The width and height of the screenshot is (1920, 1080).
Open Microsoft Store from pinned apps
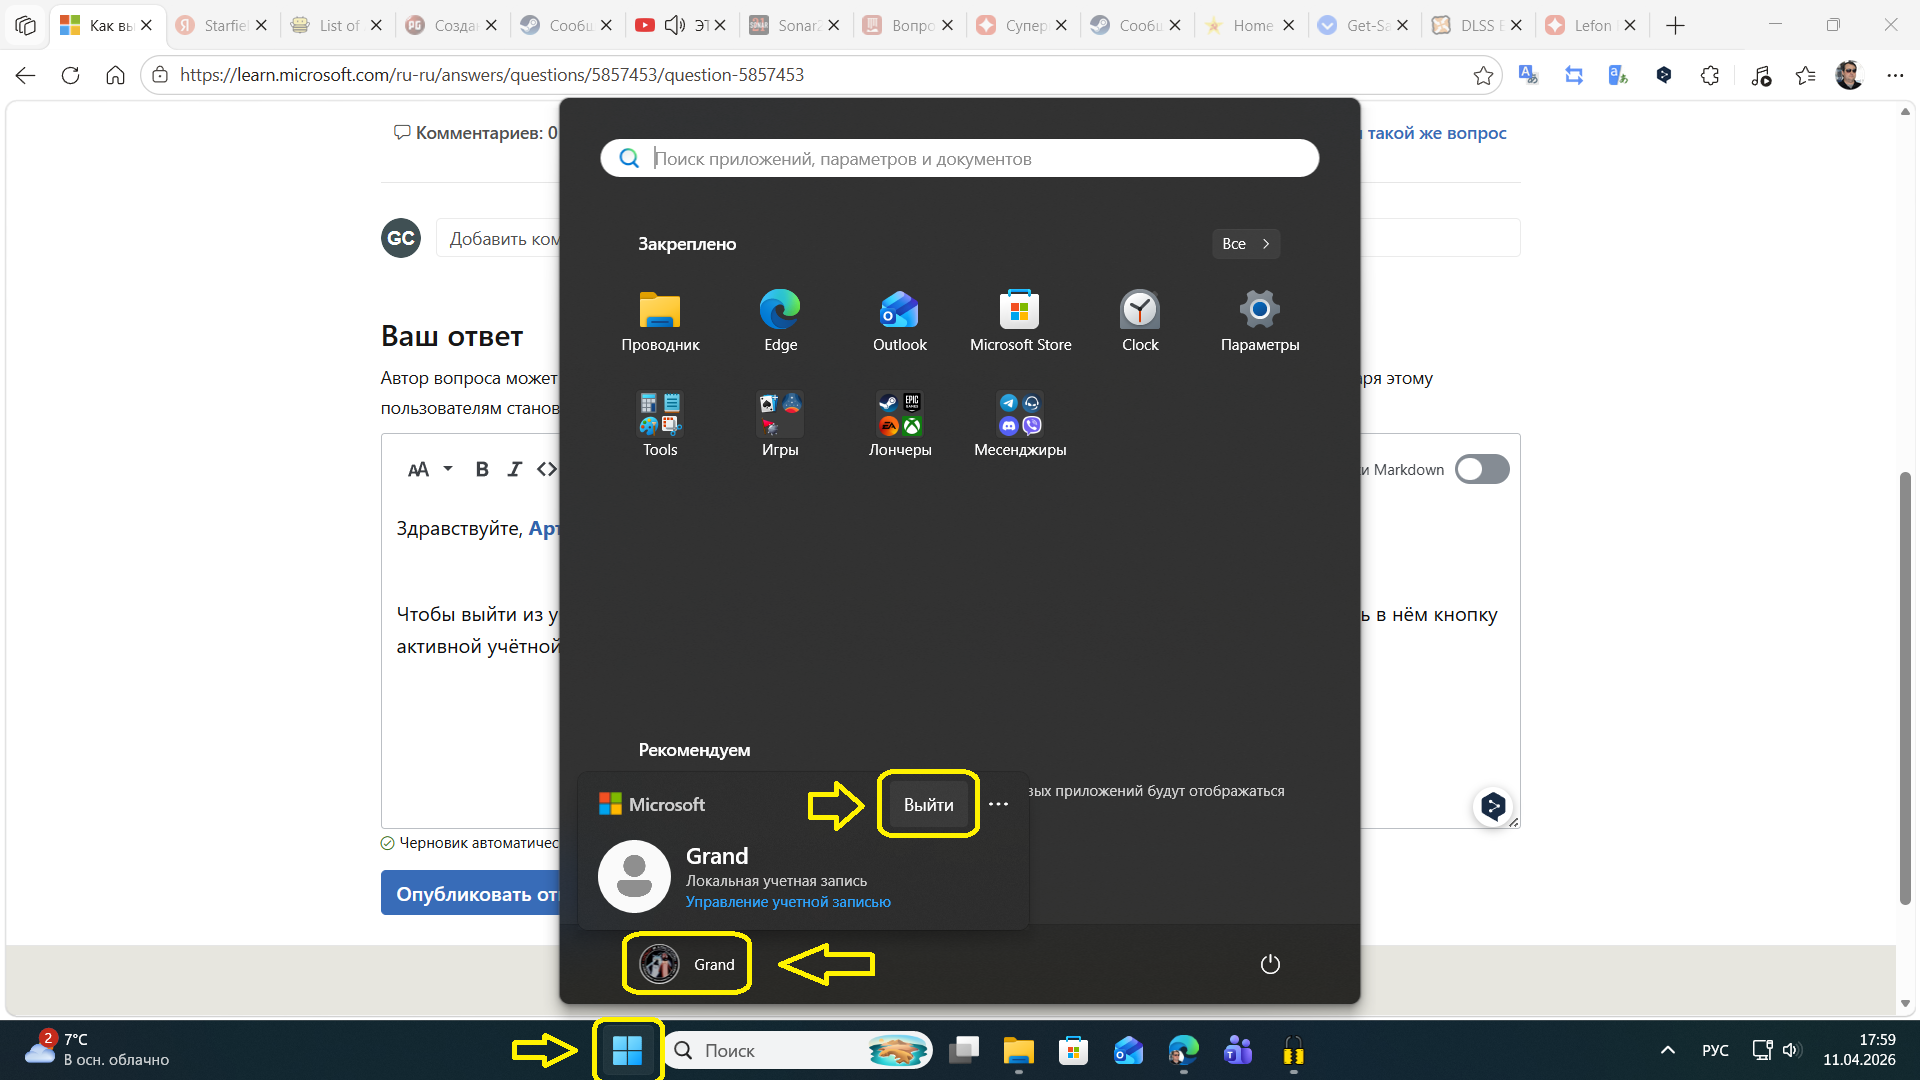pyautogui.click(x=1020, y=321)
